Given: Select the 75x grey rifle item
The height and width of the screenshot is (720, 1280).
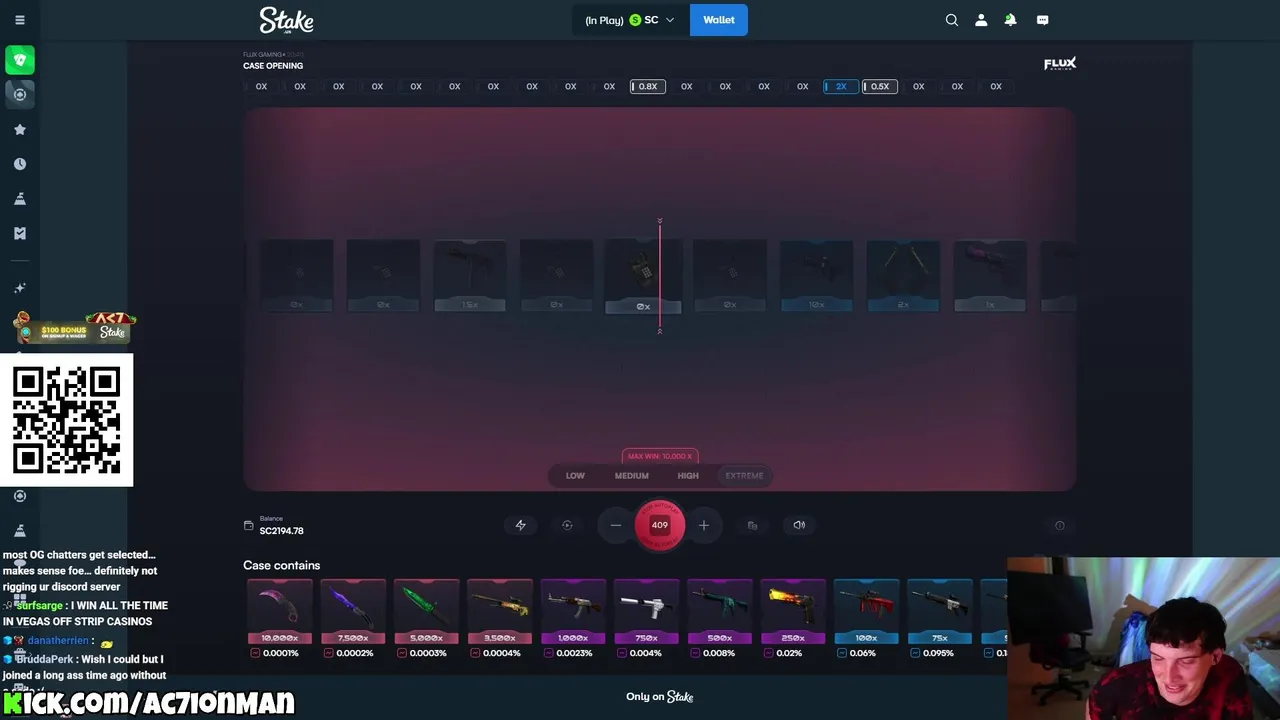Looking at the screenshot, I should point(940,612).
